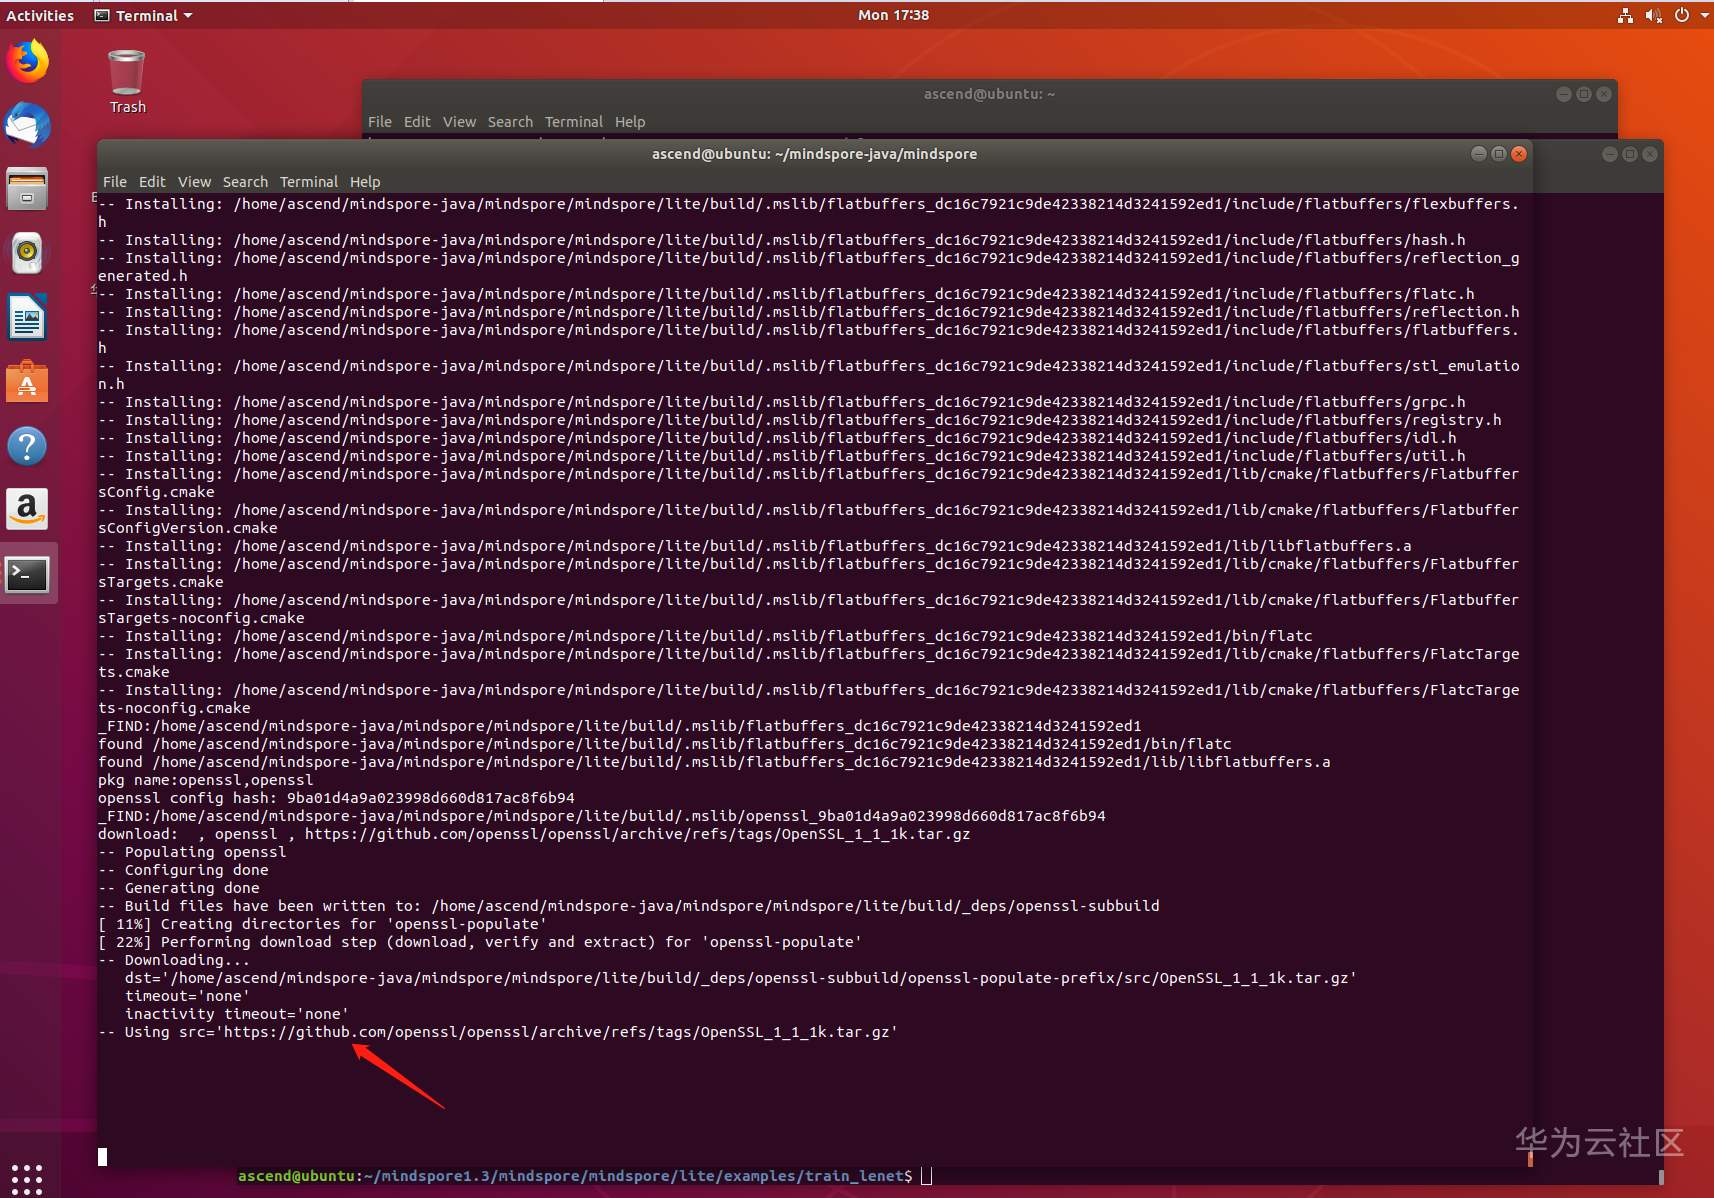1714x1198 pixels.
Task: Minimize the mindspore-java terminal window
Action: [x=1479, y=153]
